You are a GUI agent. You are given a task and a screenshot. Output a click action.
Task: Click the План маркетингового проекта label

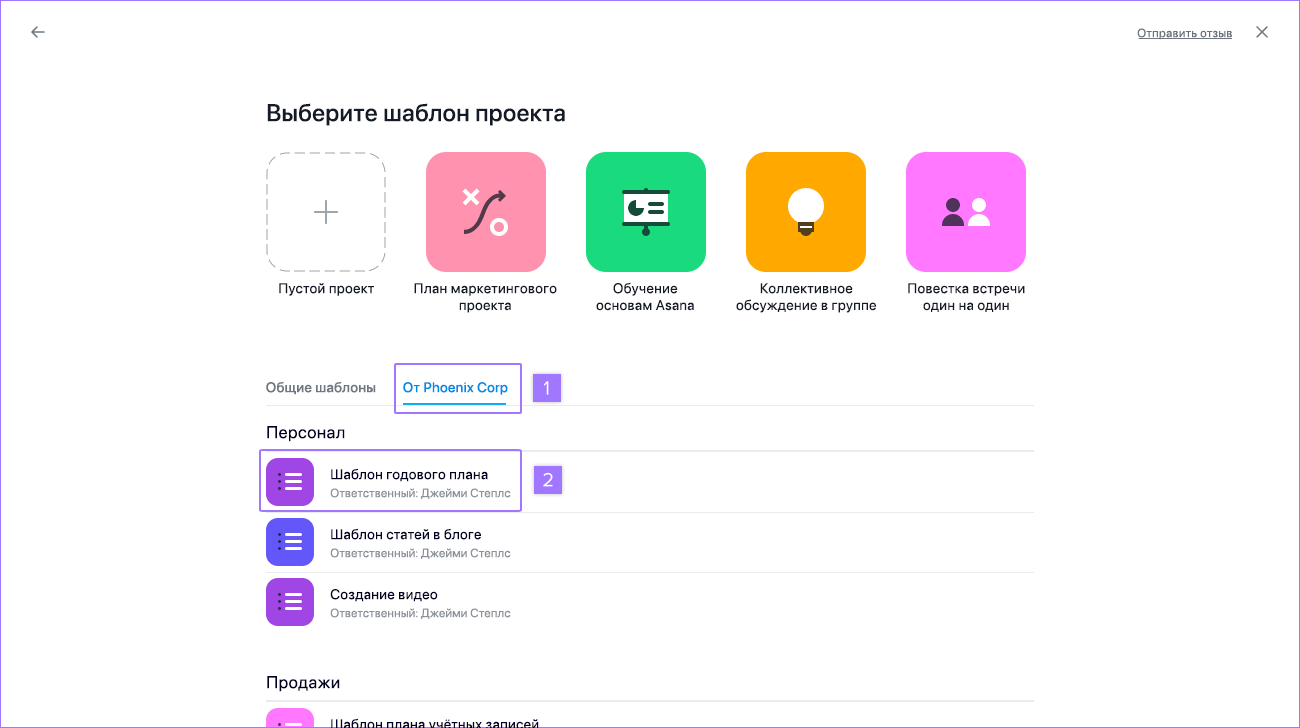(x=486, y=297)
